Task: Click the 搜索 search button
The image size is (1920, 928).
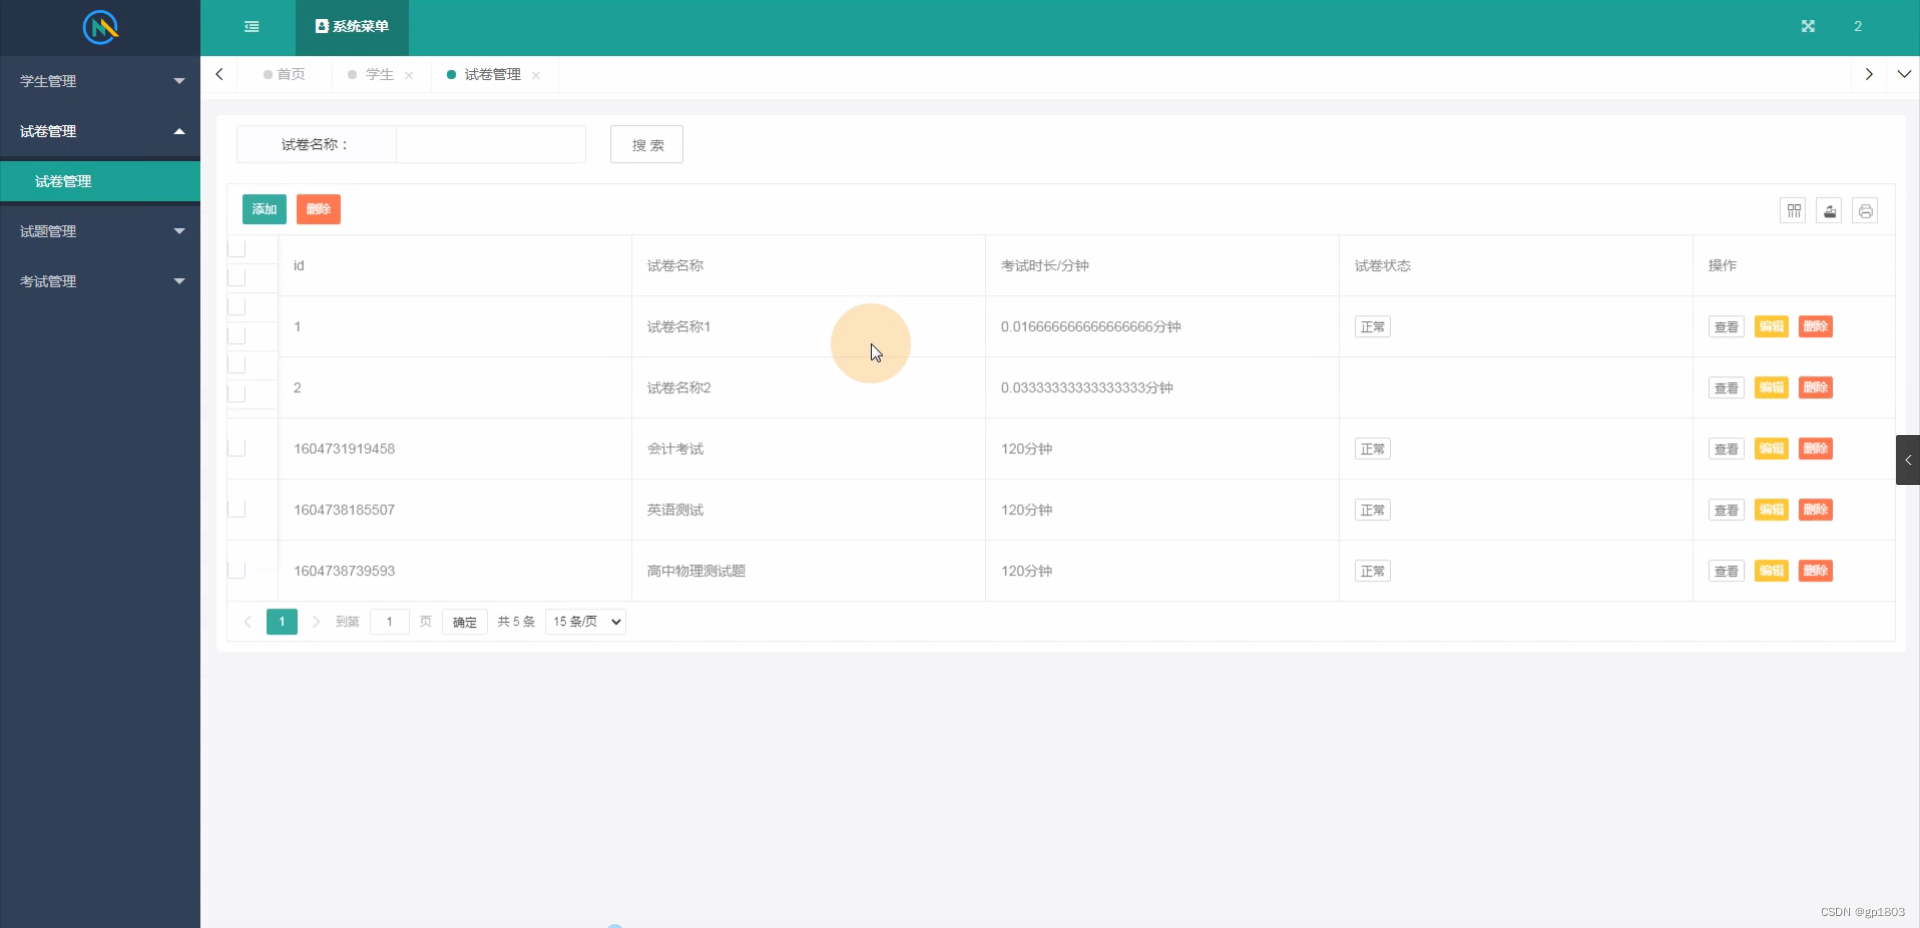Action: [x=646, y=144]
